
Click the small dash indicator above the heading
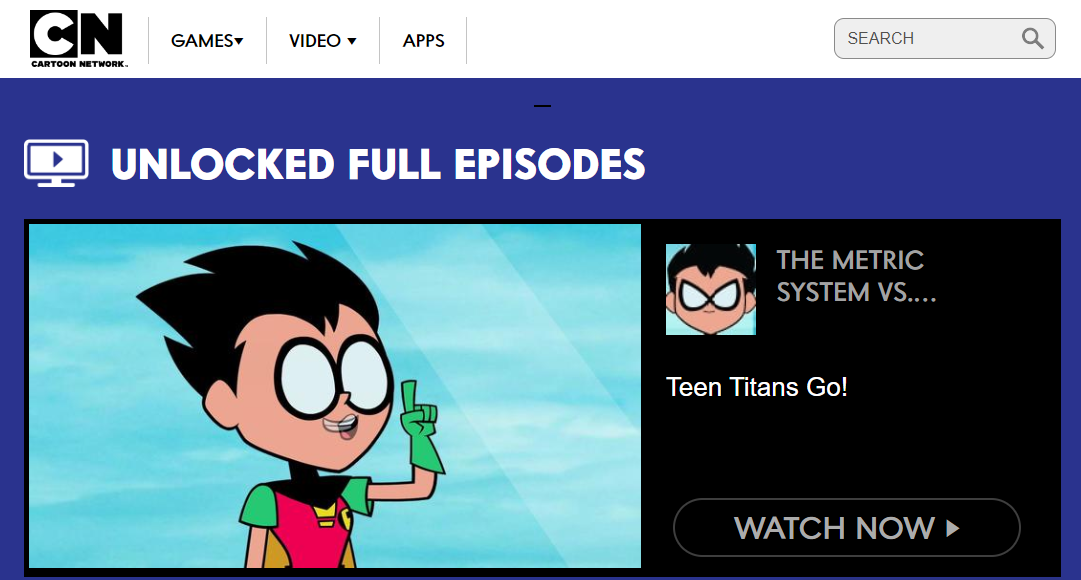click(x=543, y=106)
